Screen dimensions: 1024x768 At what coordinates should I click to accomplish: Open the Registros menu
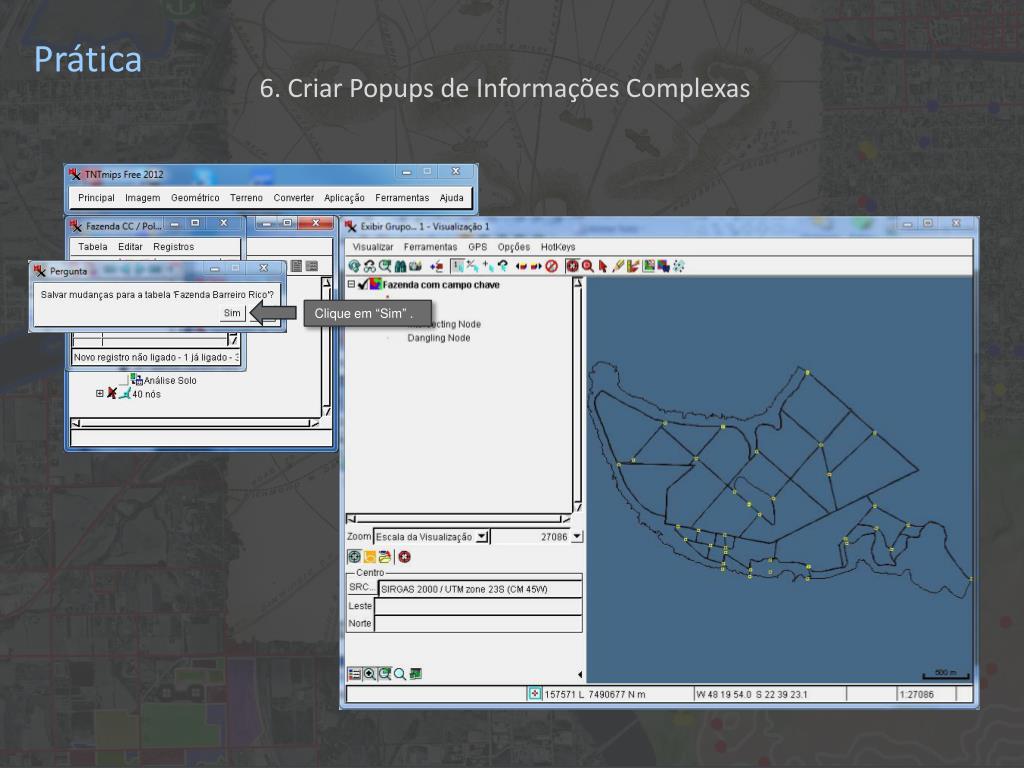(x=173, y=246)
